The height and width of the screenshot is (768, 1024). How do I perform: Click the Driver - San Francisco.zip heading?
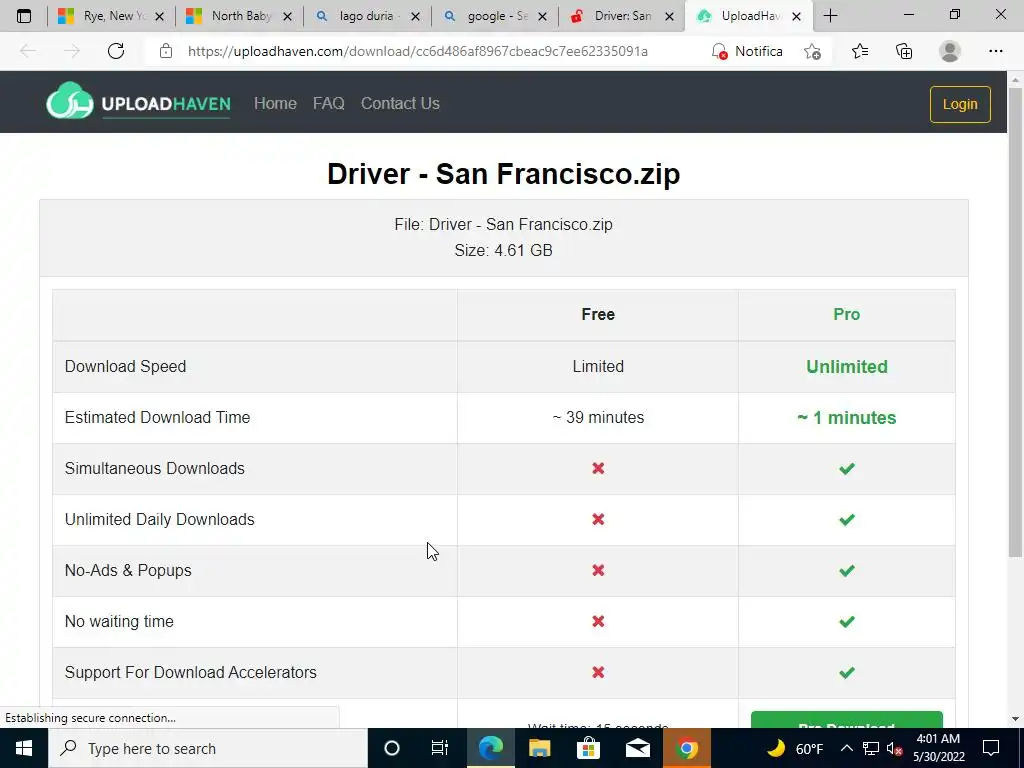tap(504, 174)
